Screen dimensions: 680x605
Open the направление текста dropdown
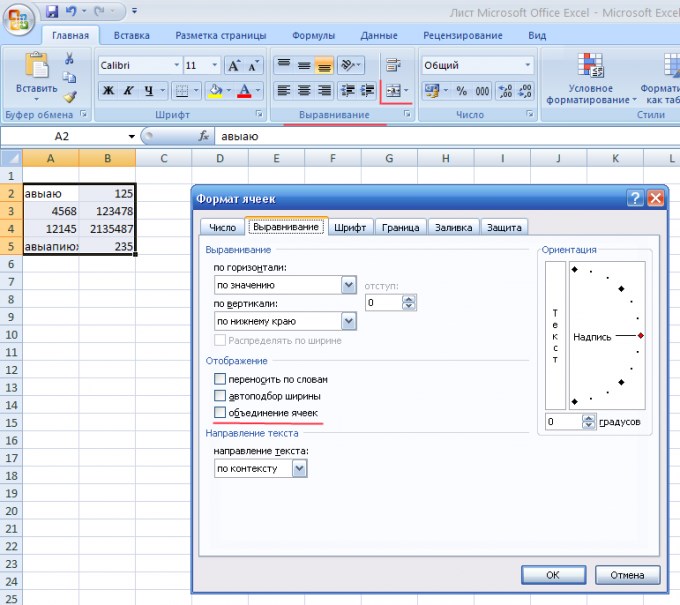tap(260, 468)
